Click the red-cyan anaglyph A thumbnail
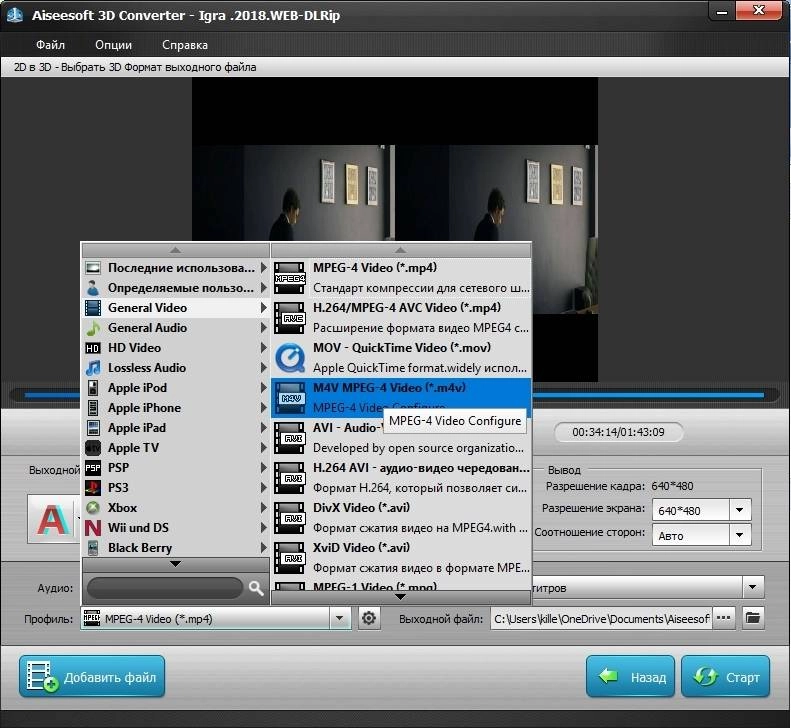The width and height of the screenshot is (791, 728). [x=52, y=520]
